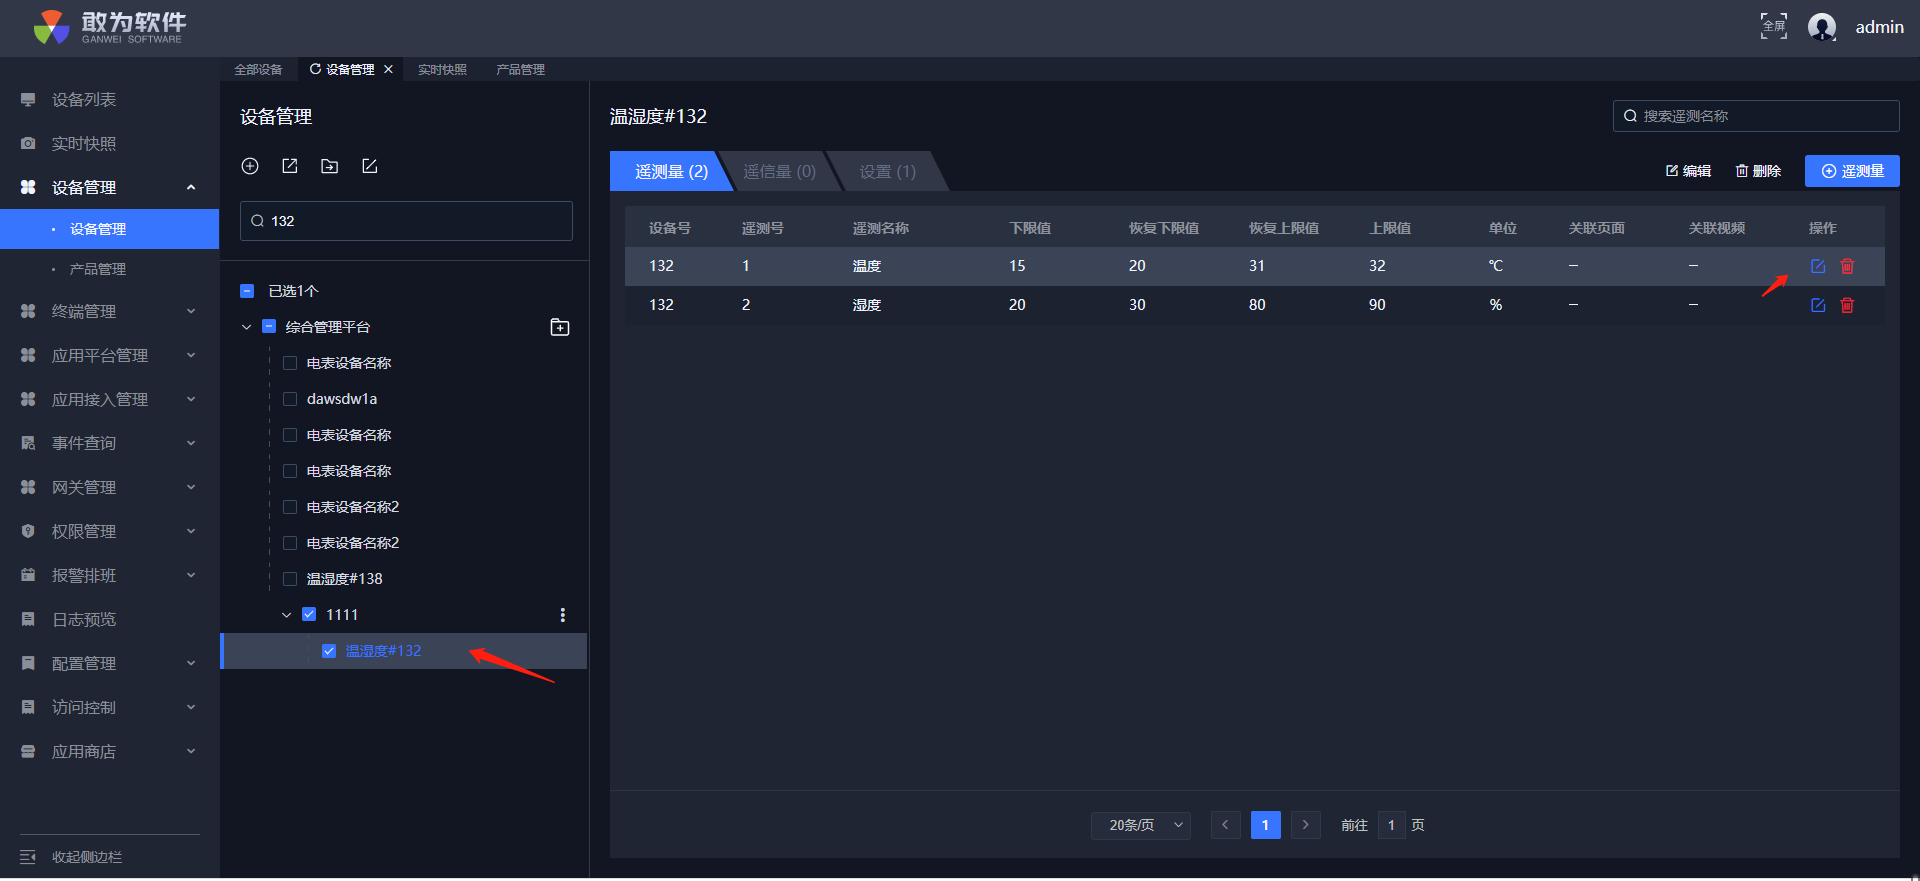The height and width of the screenshot is (881, 1920).
Task: Click the 日志预览 sidebar icon
Action: pos(28,619)
